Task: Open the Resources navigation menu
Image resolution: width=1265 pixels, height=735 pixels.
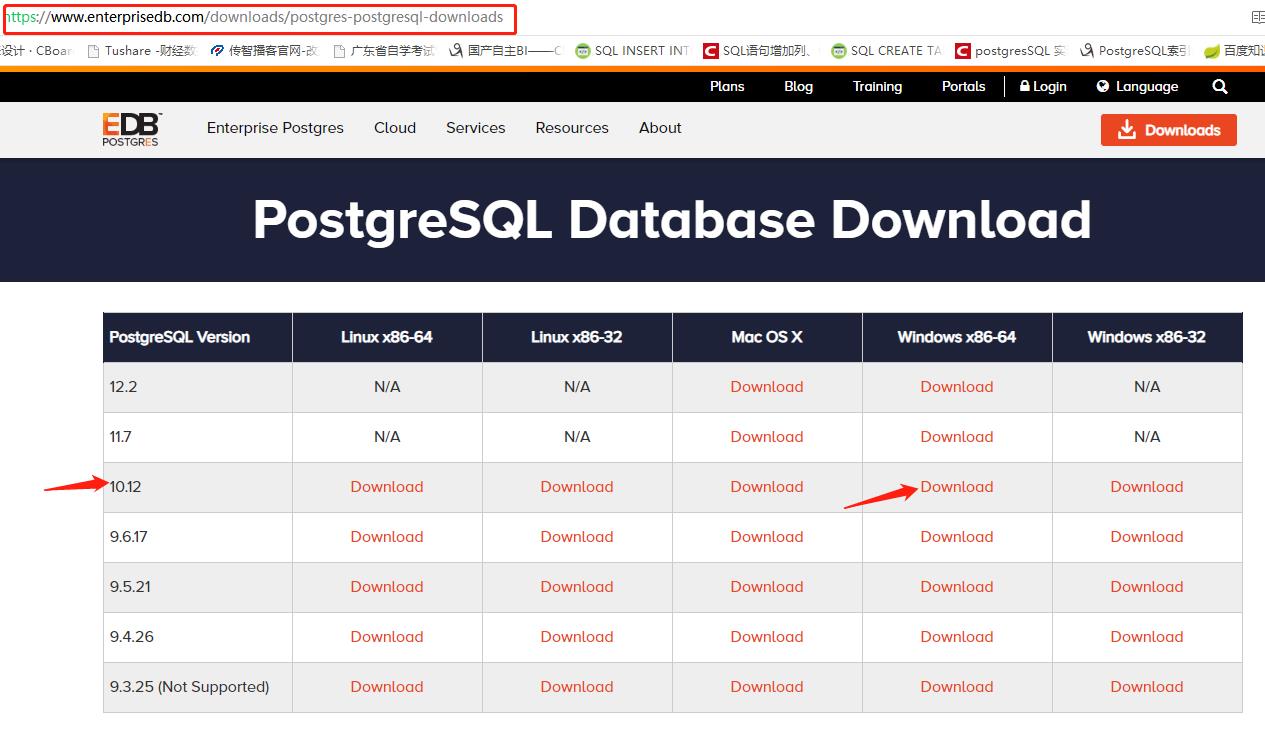Action: click(572, 128)
